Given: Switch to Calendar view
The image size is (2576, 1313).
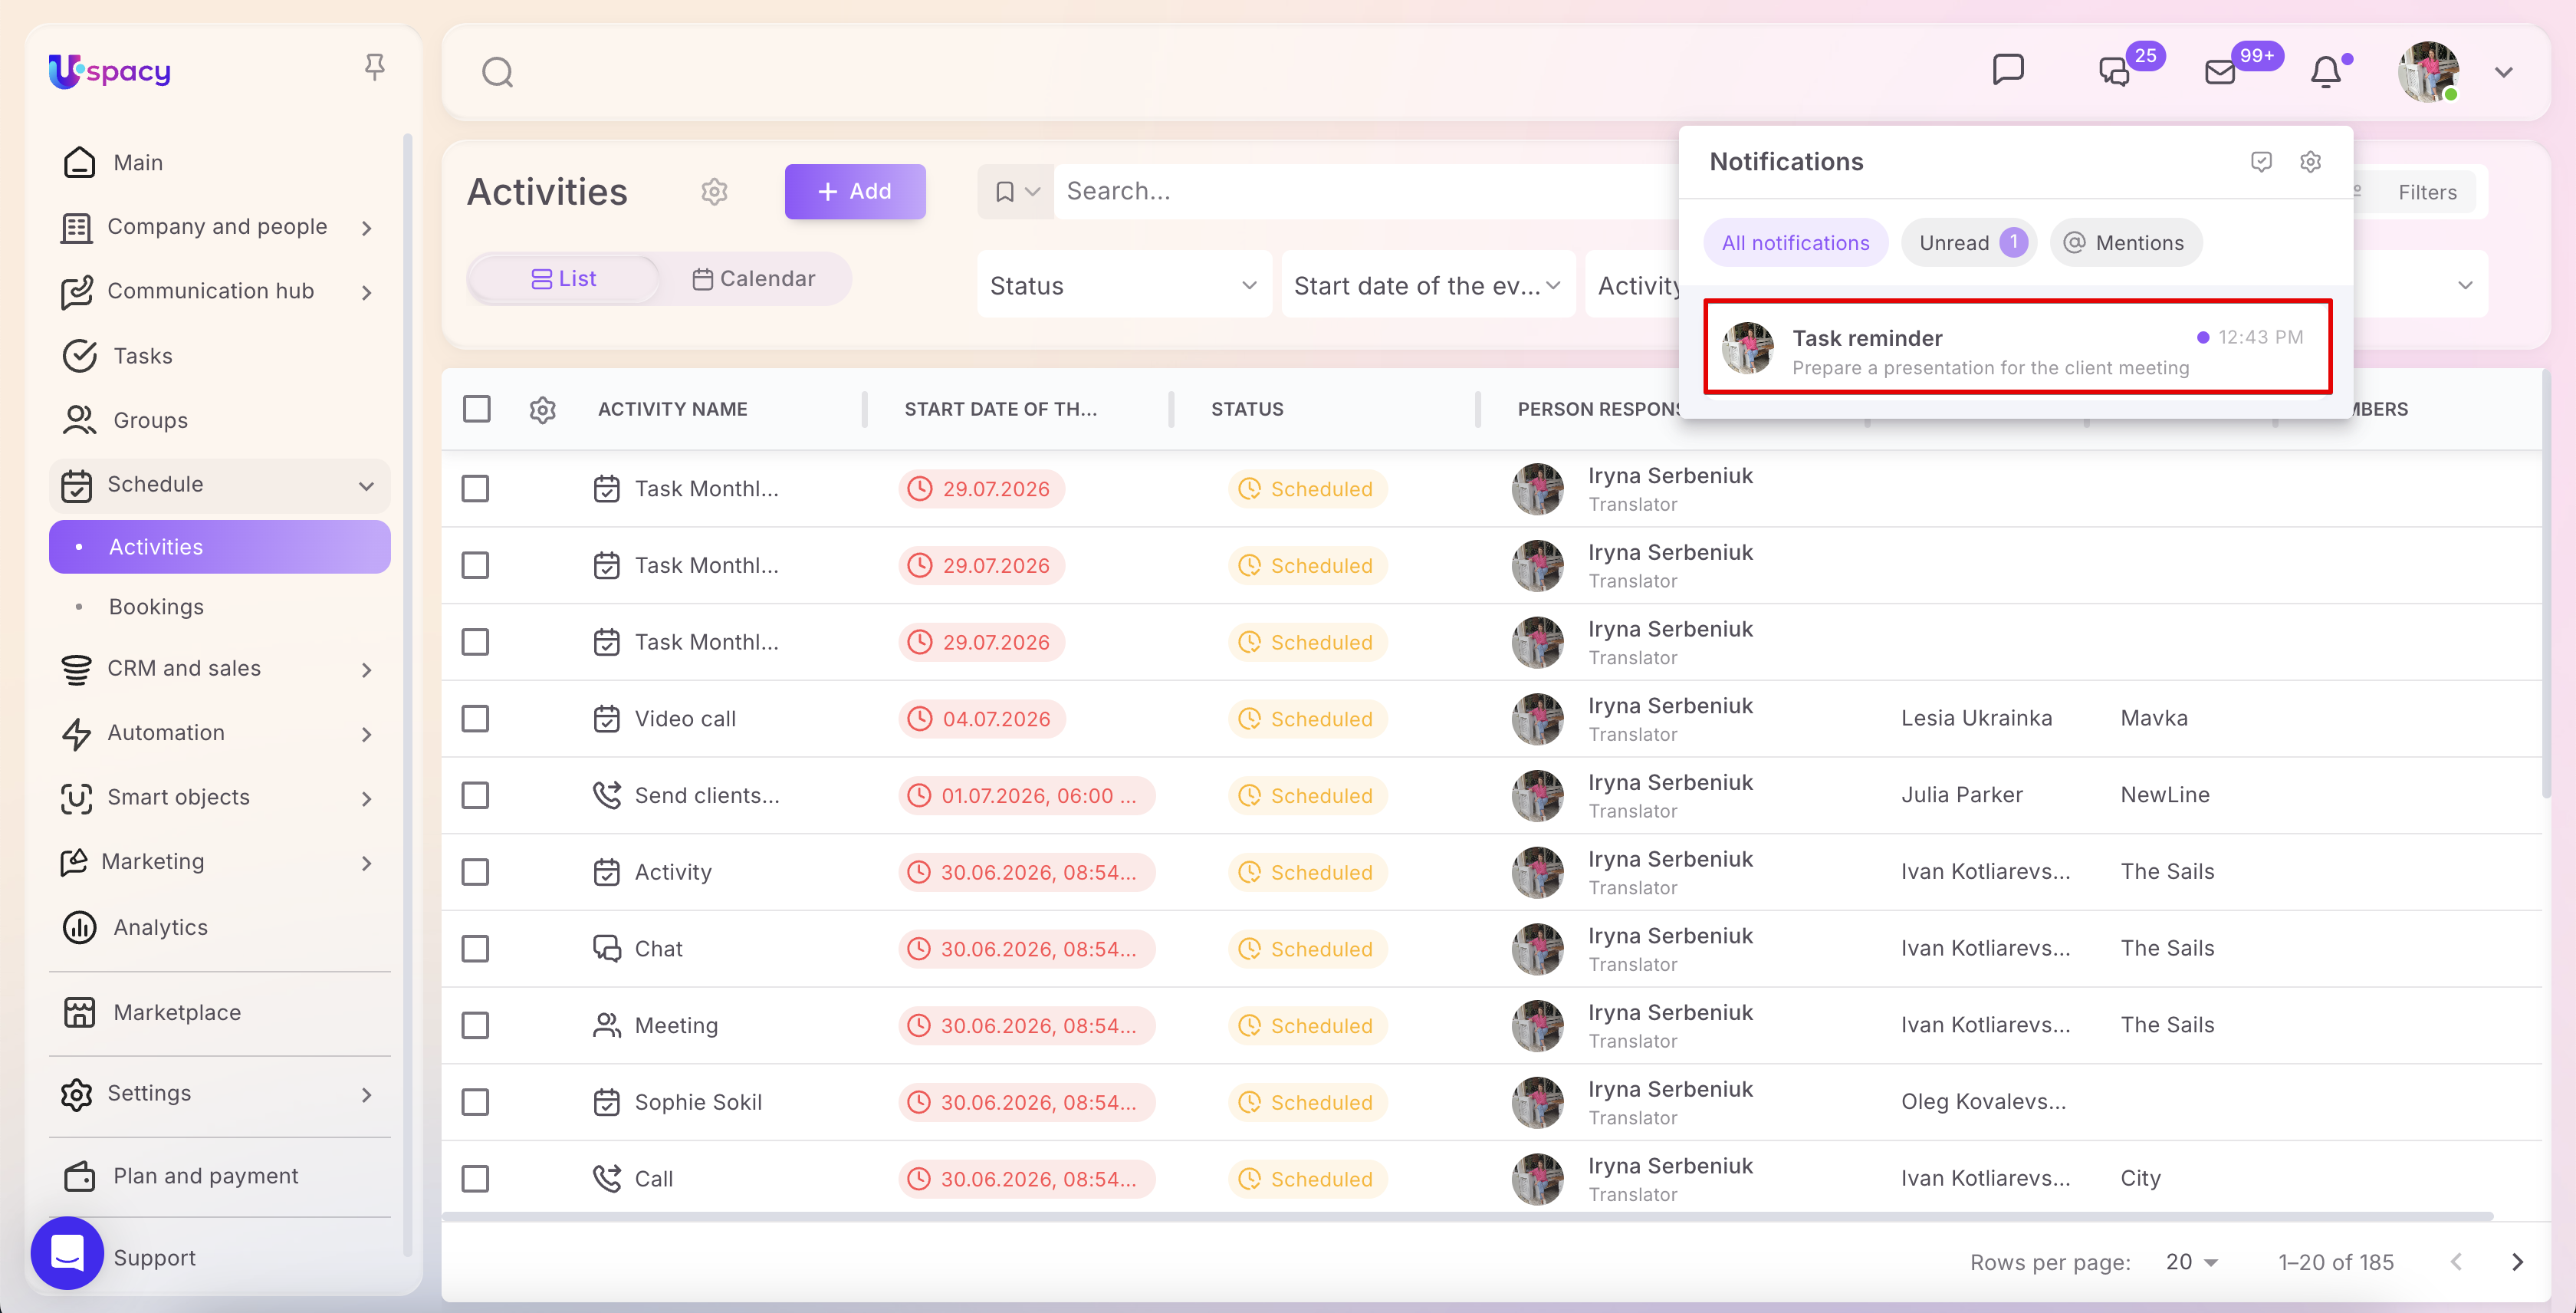Looking at the screenshot, I should (x=754, y=279).
